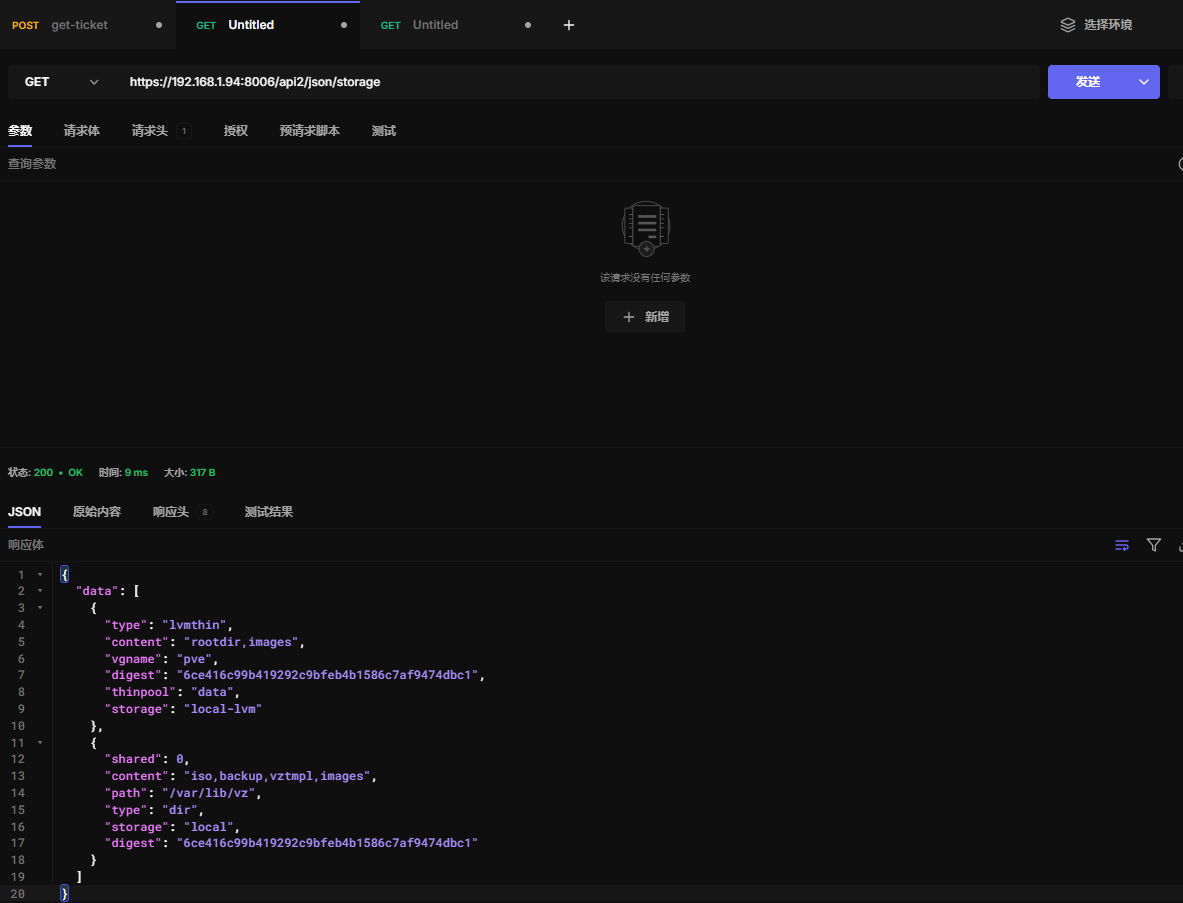
Task: Collapse the local-lvm object at line 3
Action: point(40,608)
